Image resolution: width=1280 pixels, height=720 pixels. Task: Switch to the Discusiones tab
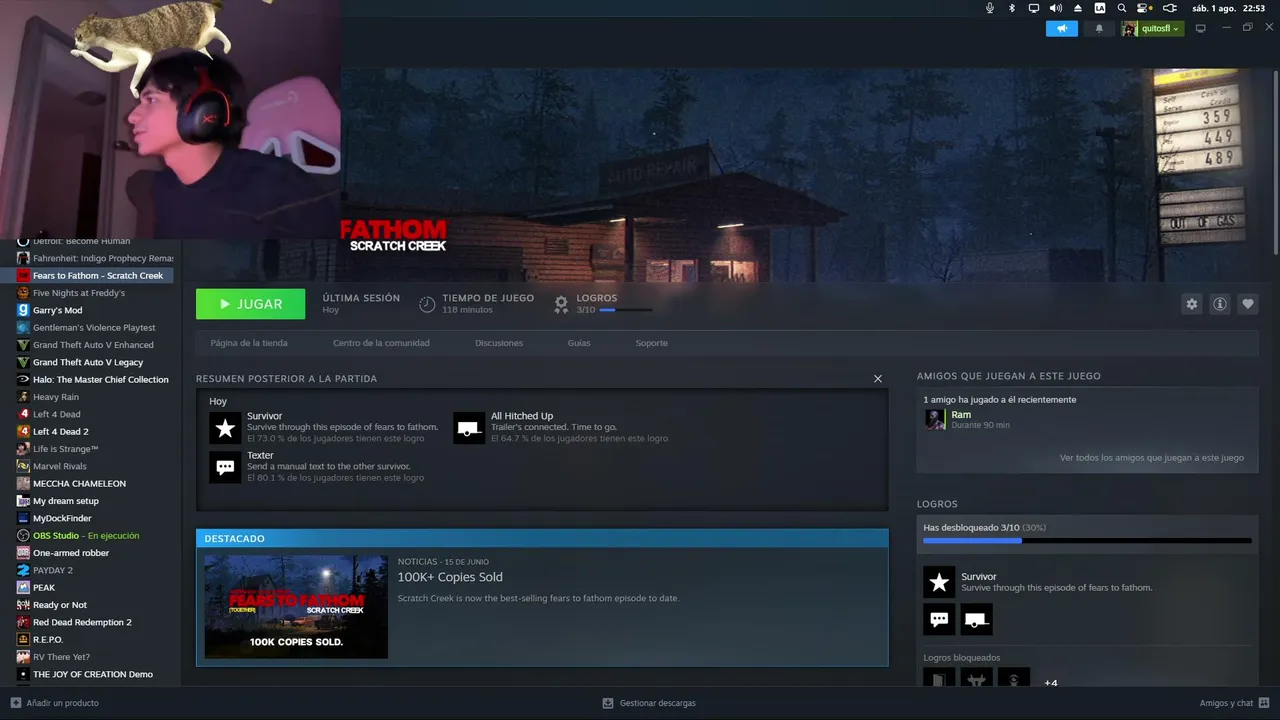click(x=499, y=343)
